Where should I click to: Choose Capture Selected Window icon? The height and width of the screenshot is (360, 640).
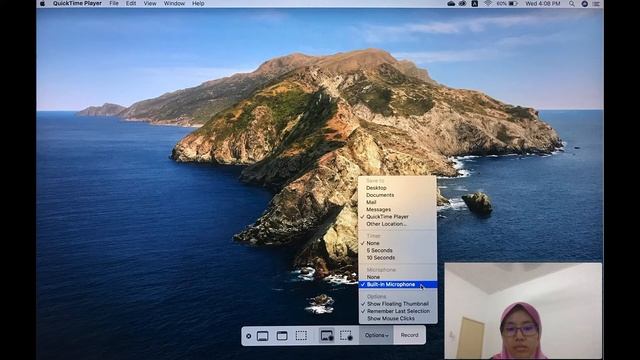[282, 336]
